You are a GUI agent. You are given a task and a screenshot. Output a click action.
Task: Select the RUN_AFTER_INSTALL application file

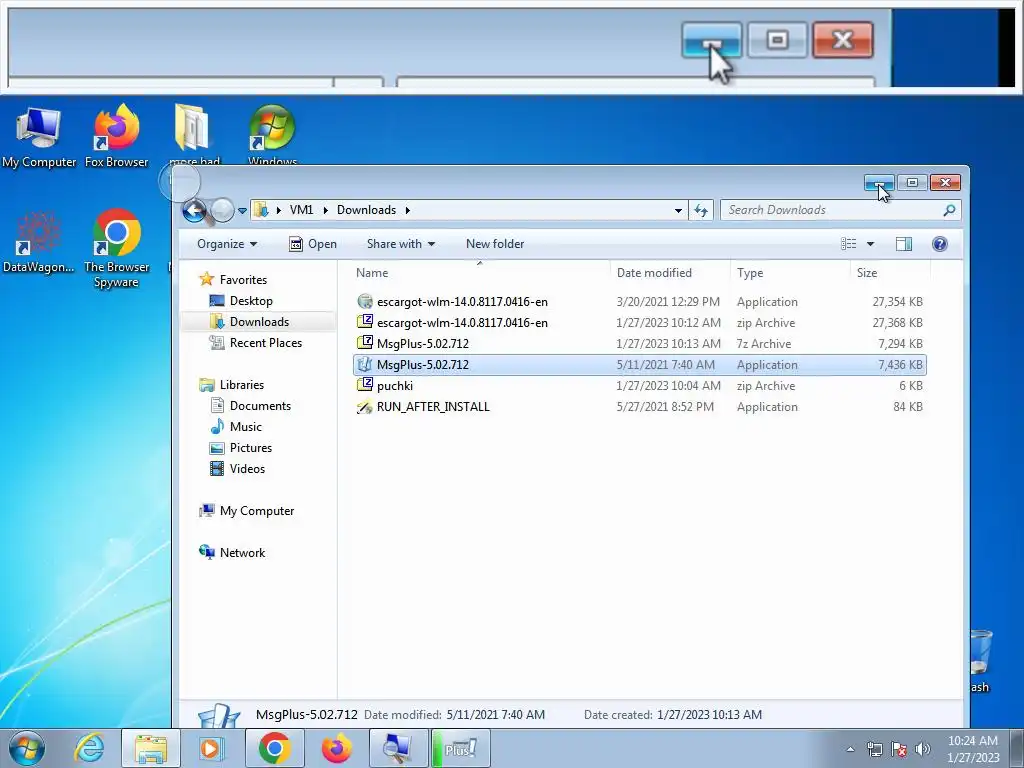[x=639, y=406]
